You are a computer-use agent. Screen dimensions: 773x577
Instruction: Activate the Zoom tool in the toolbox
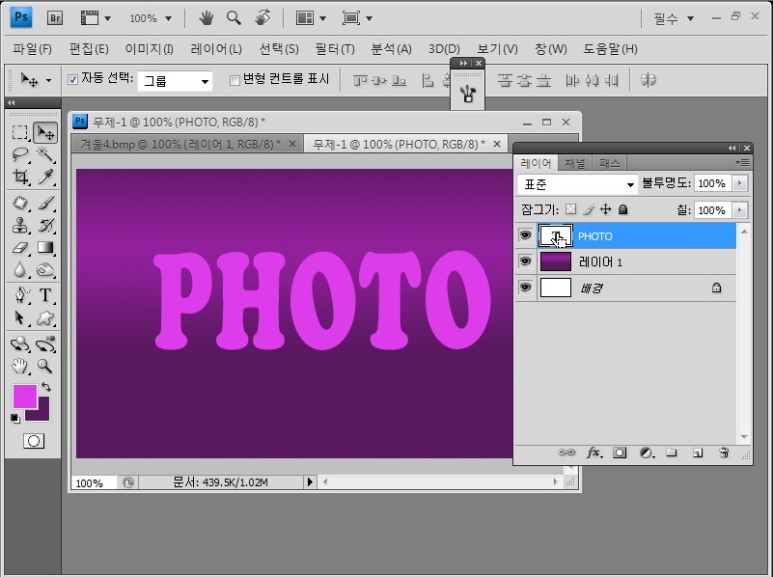coord(46,366)
